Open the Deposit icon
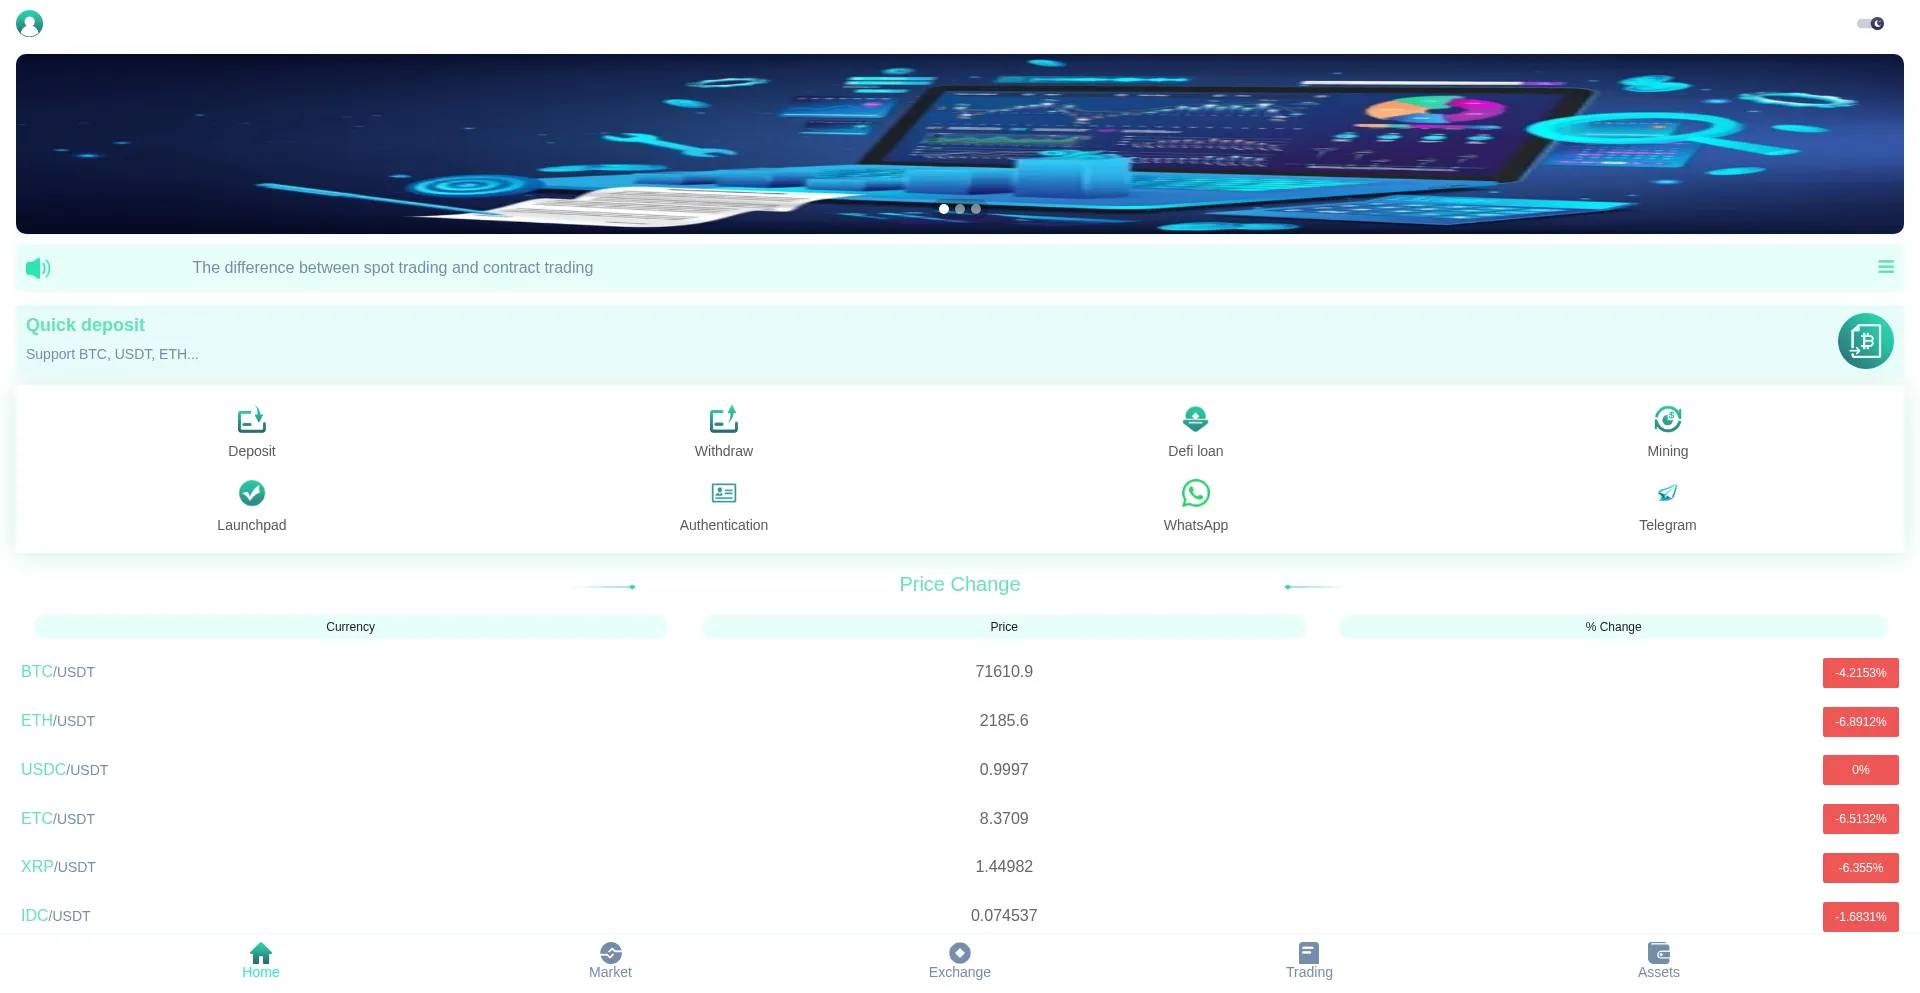 [x=252, y=419]
